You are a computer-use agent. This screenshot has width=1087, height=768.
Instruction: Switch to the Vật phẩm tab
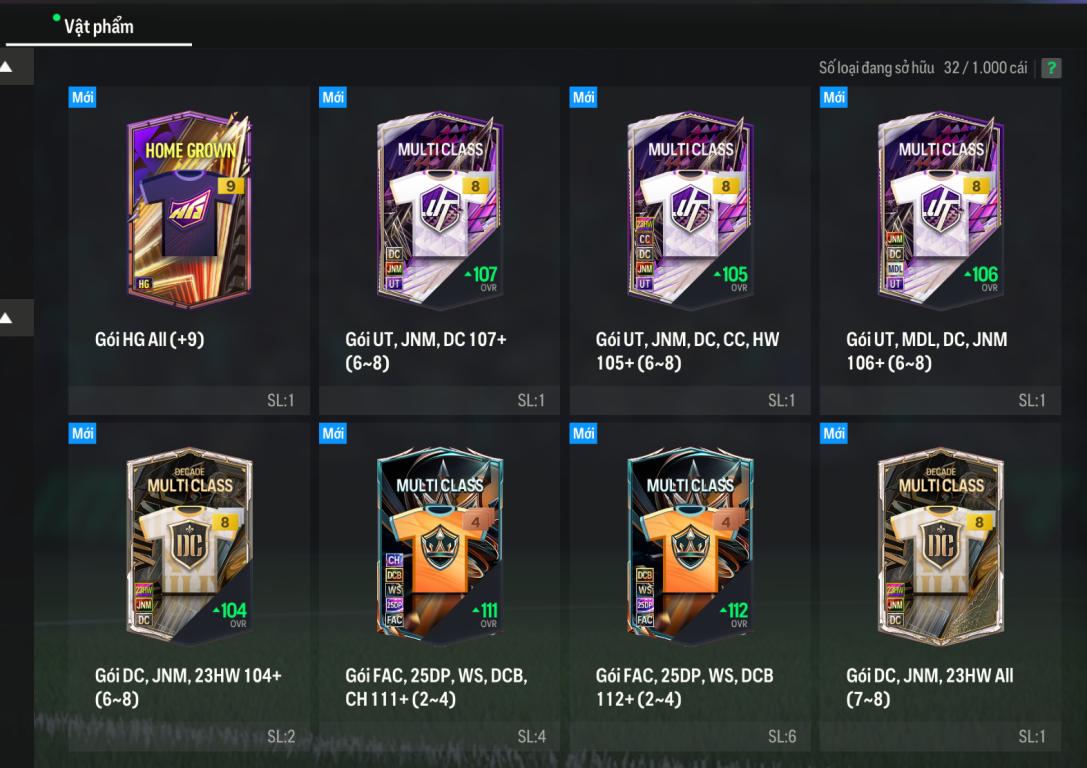click(98, 27)
